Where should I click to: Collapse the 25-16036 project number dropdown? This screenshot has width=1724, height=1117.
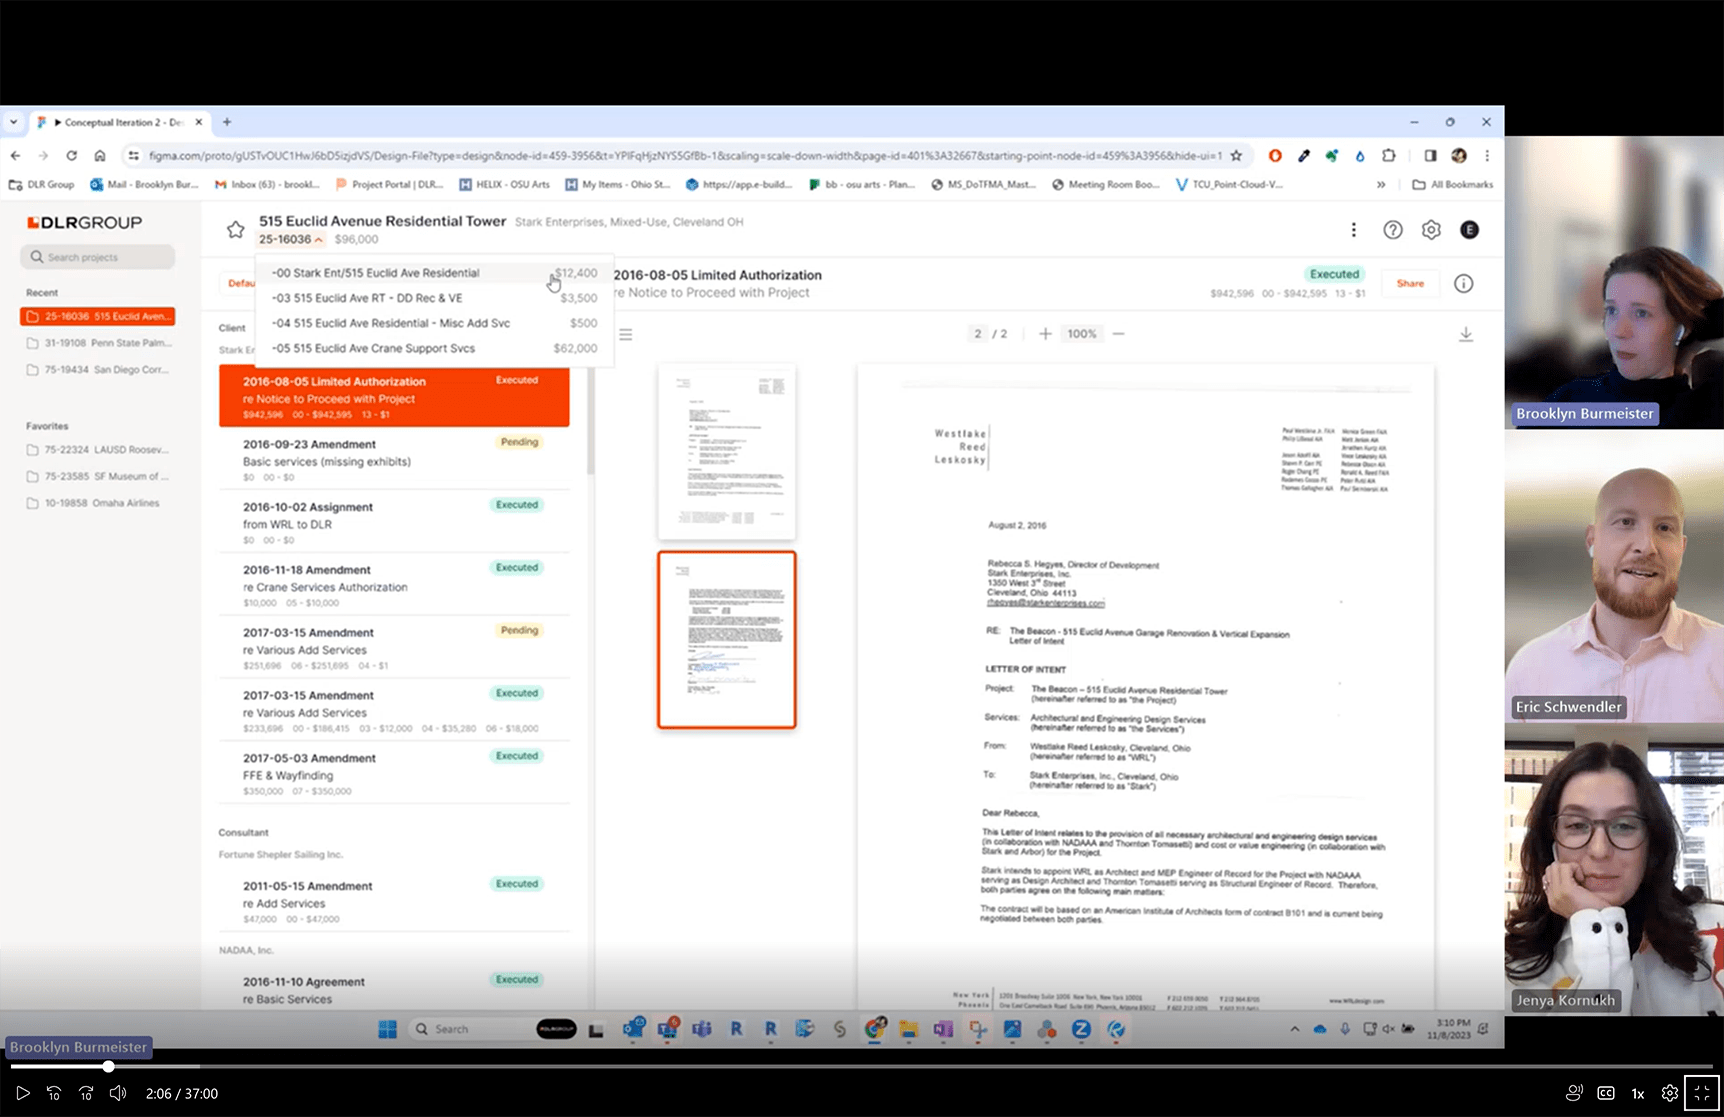click(291, 240)
